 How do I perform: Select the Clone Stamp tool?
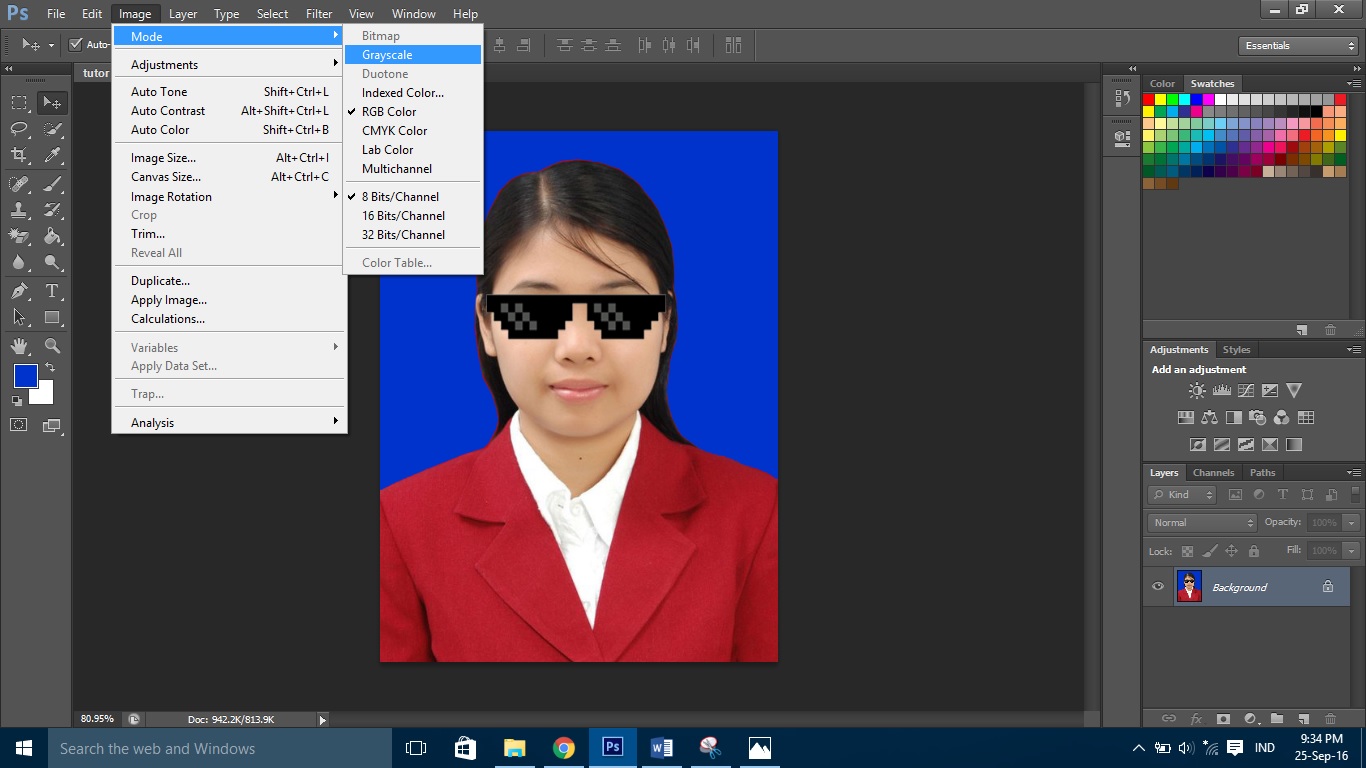[x=19, y=210]
